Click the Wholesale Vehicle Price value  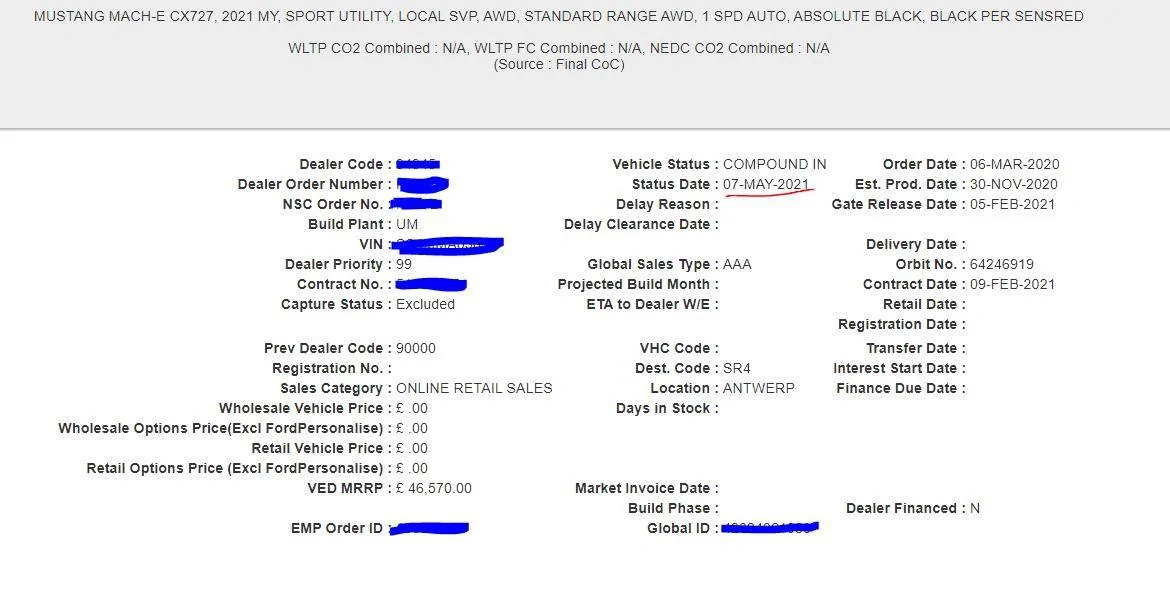(412, 409)
